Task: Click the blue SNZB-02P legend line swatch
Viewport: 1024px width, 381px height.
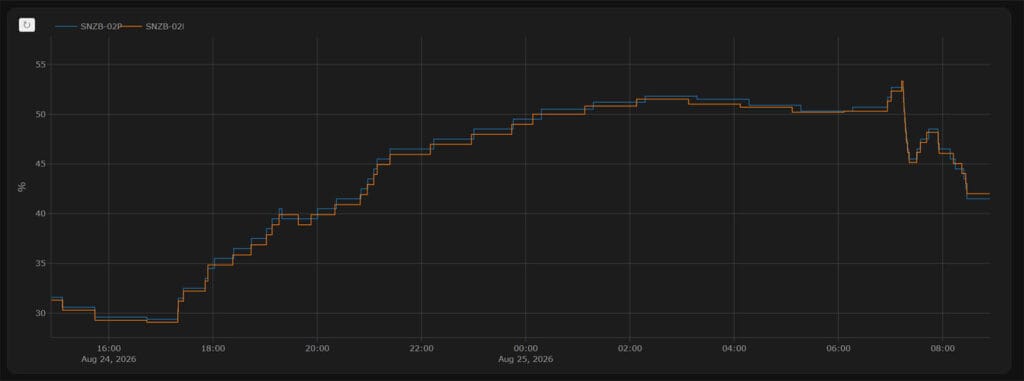Action: coord(66,26)
